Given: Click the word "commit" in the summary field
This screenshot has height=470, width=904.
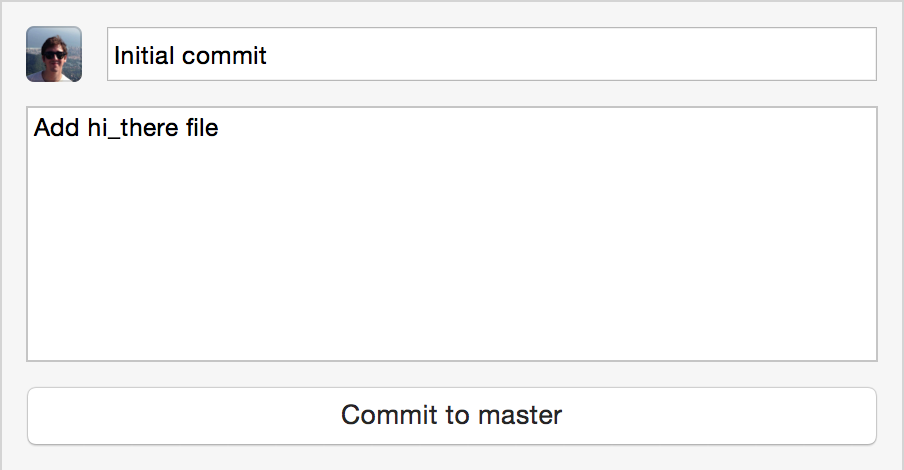Looking at the screenshot, I should [228, 55].
